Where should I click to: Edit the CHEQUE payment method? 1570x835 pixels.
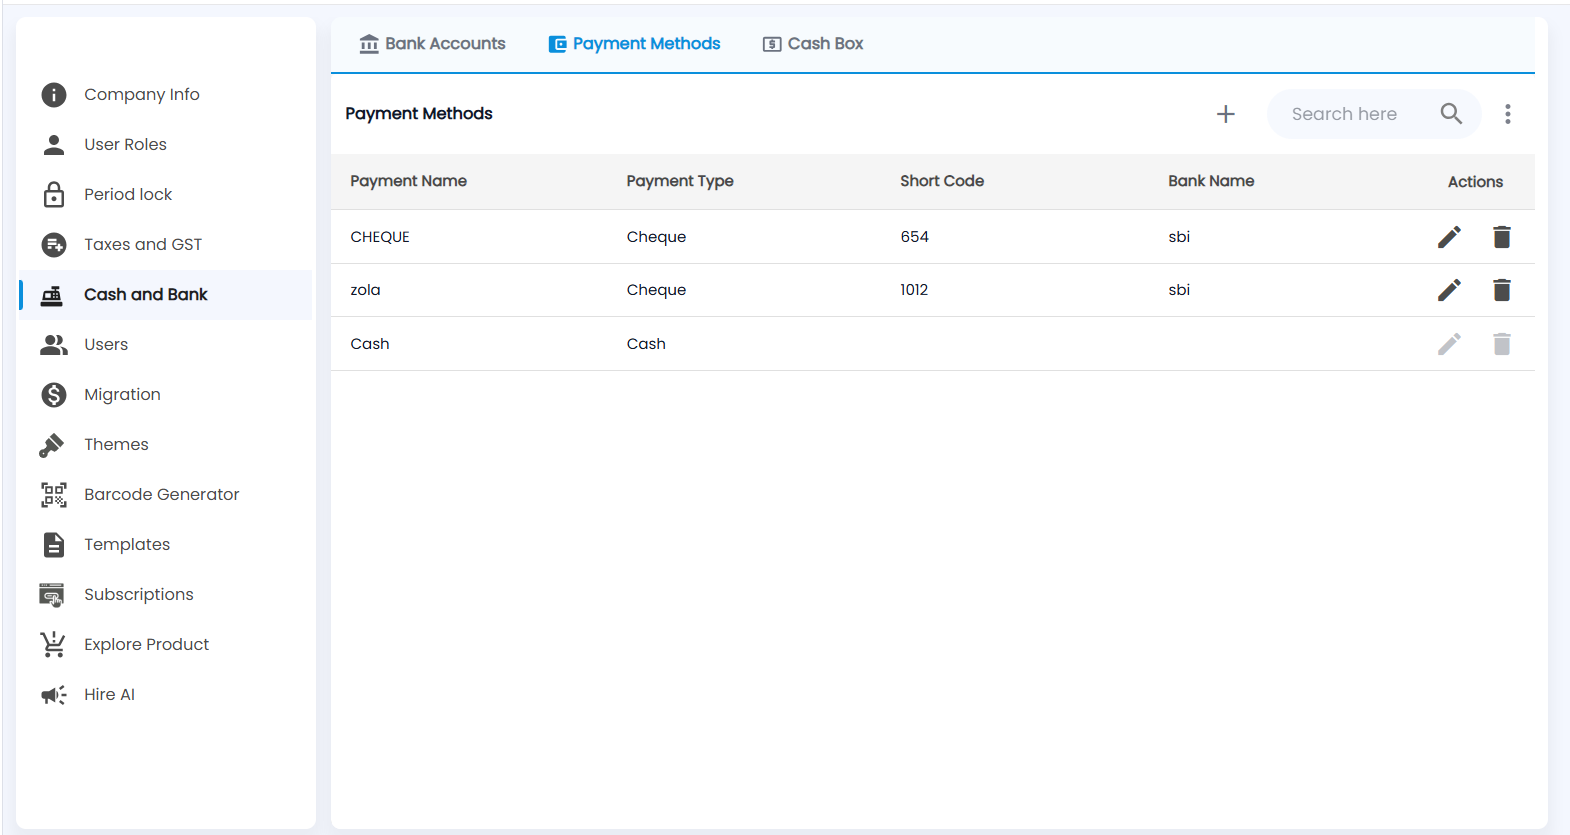(1449, 237)
